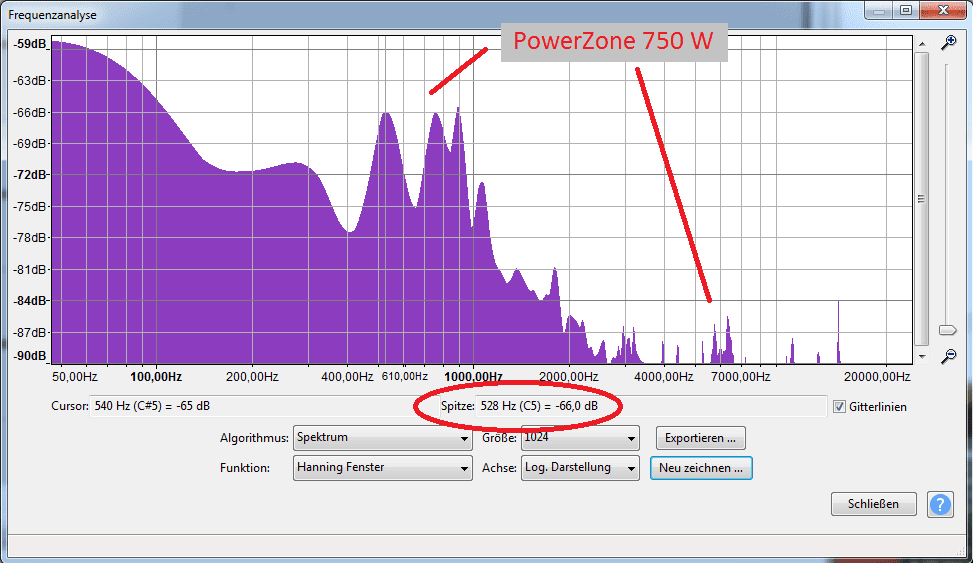Click the scrollbar down arrow beside graph
Screen dimensions: 973x563
click(x=921, y=356)
